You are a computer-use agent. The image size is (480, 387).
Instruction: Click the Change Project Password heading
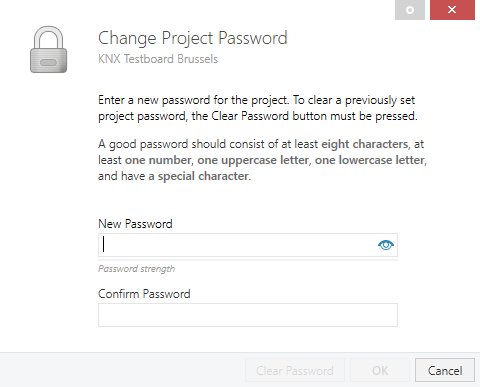(193, 38)
